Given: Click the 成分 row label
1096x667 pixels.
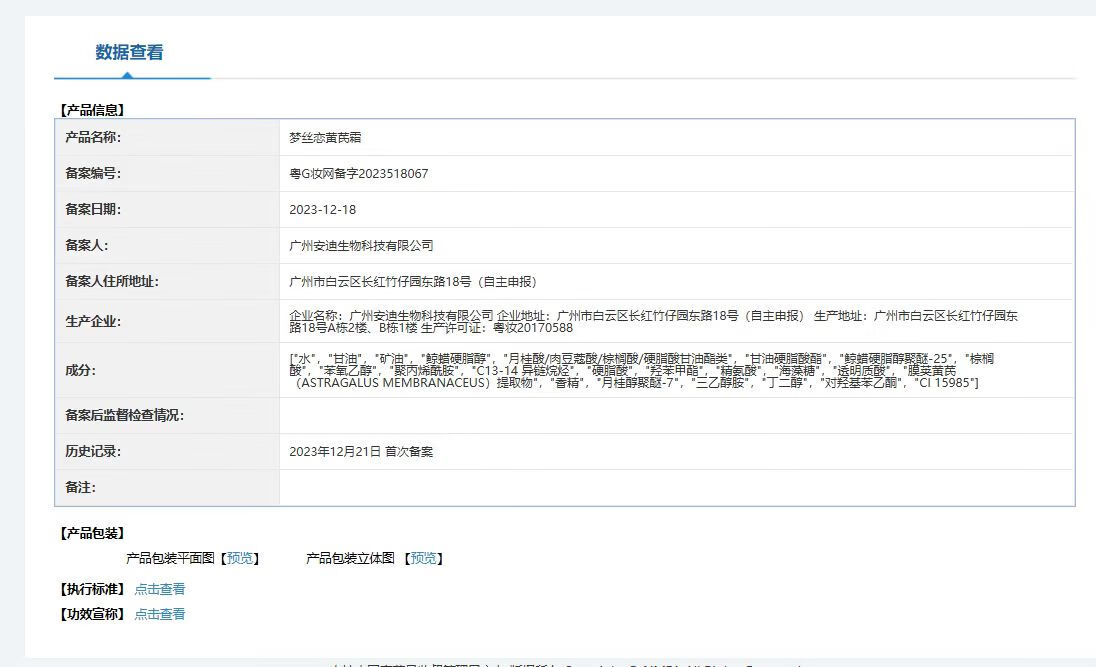Looking at the screenshot, I should tap(80, 370).
